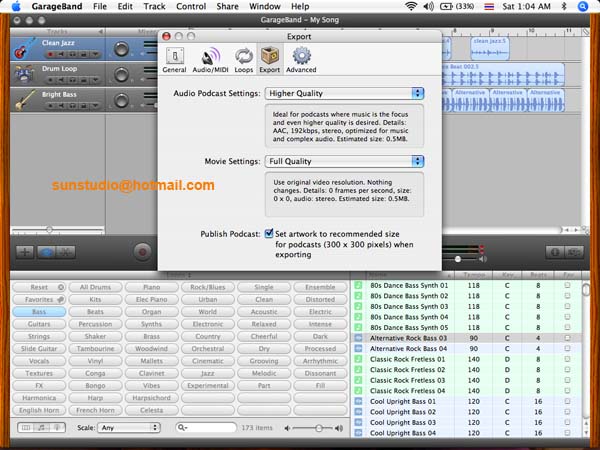Mark Alternative Rock Bass 03 as favorite
The image size is (600, 450).
(567, 338)
